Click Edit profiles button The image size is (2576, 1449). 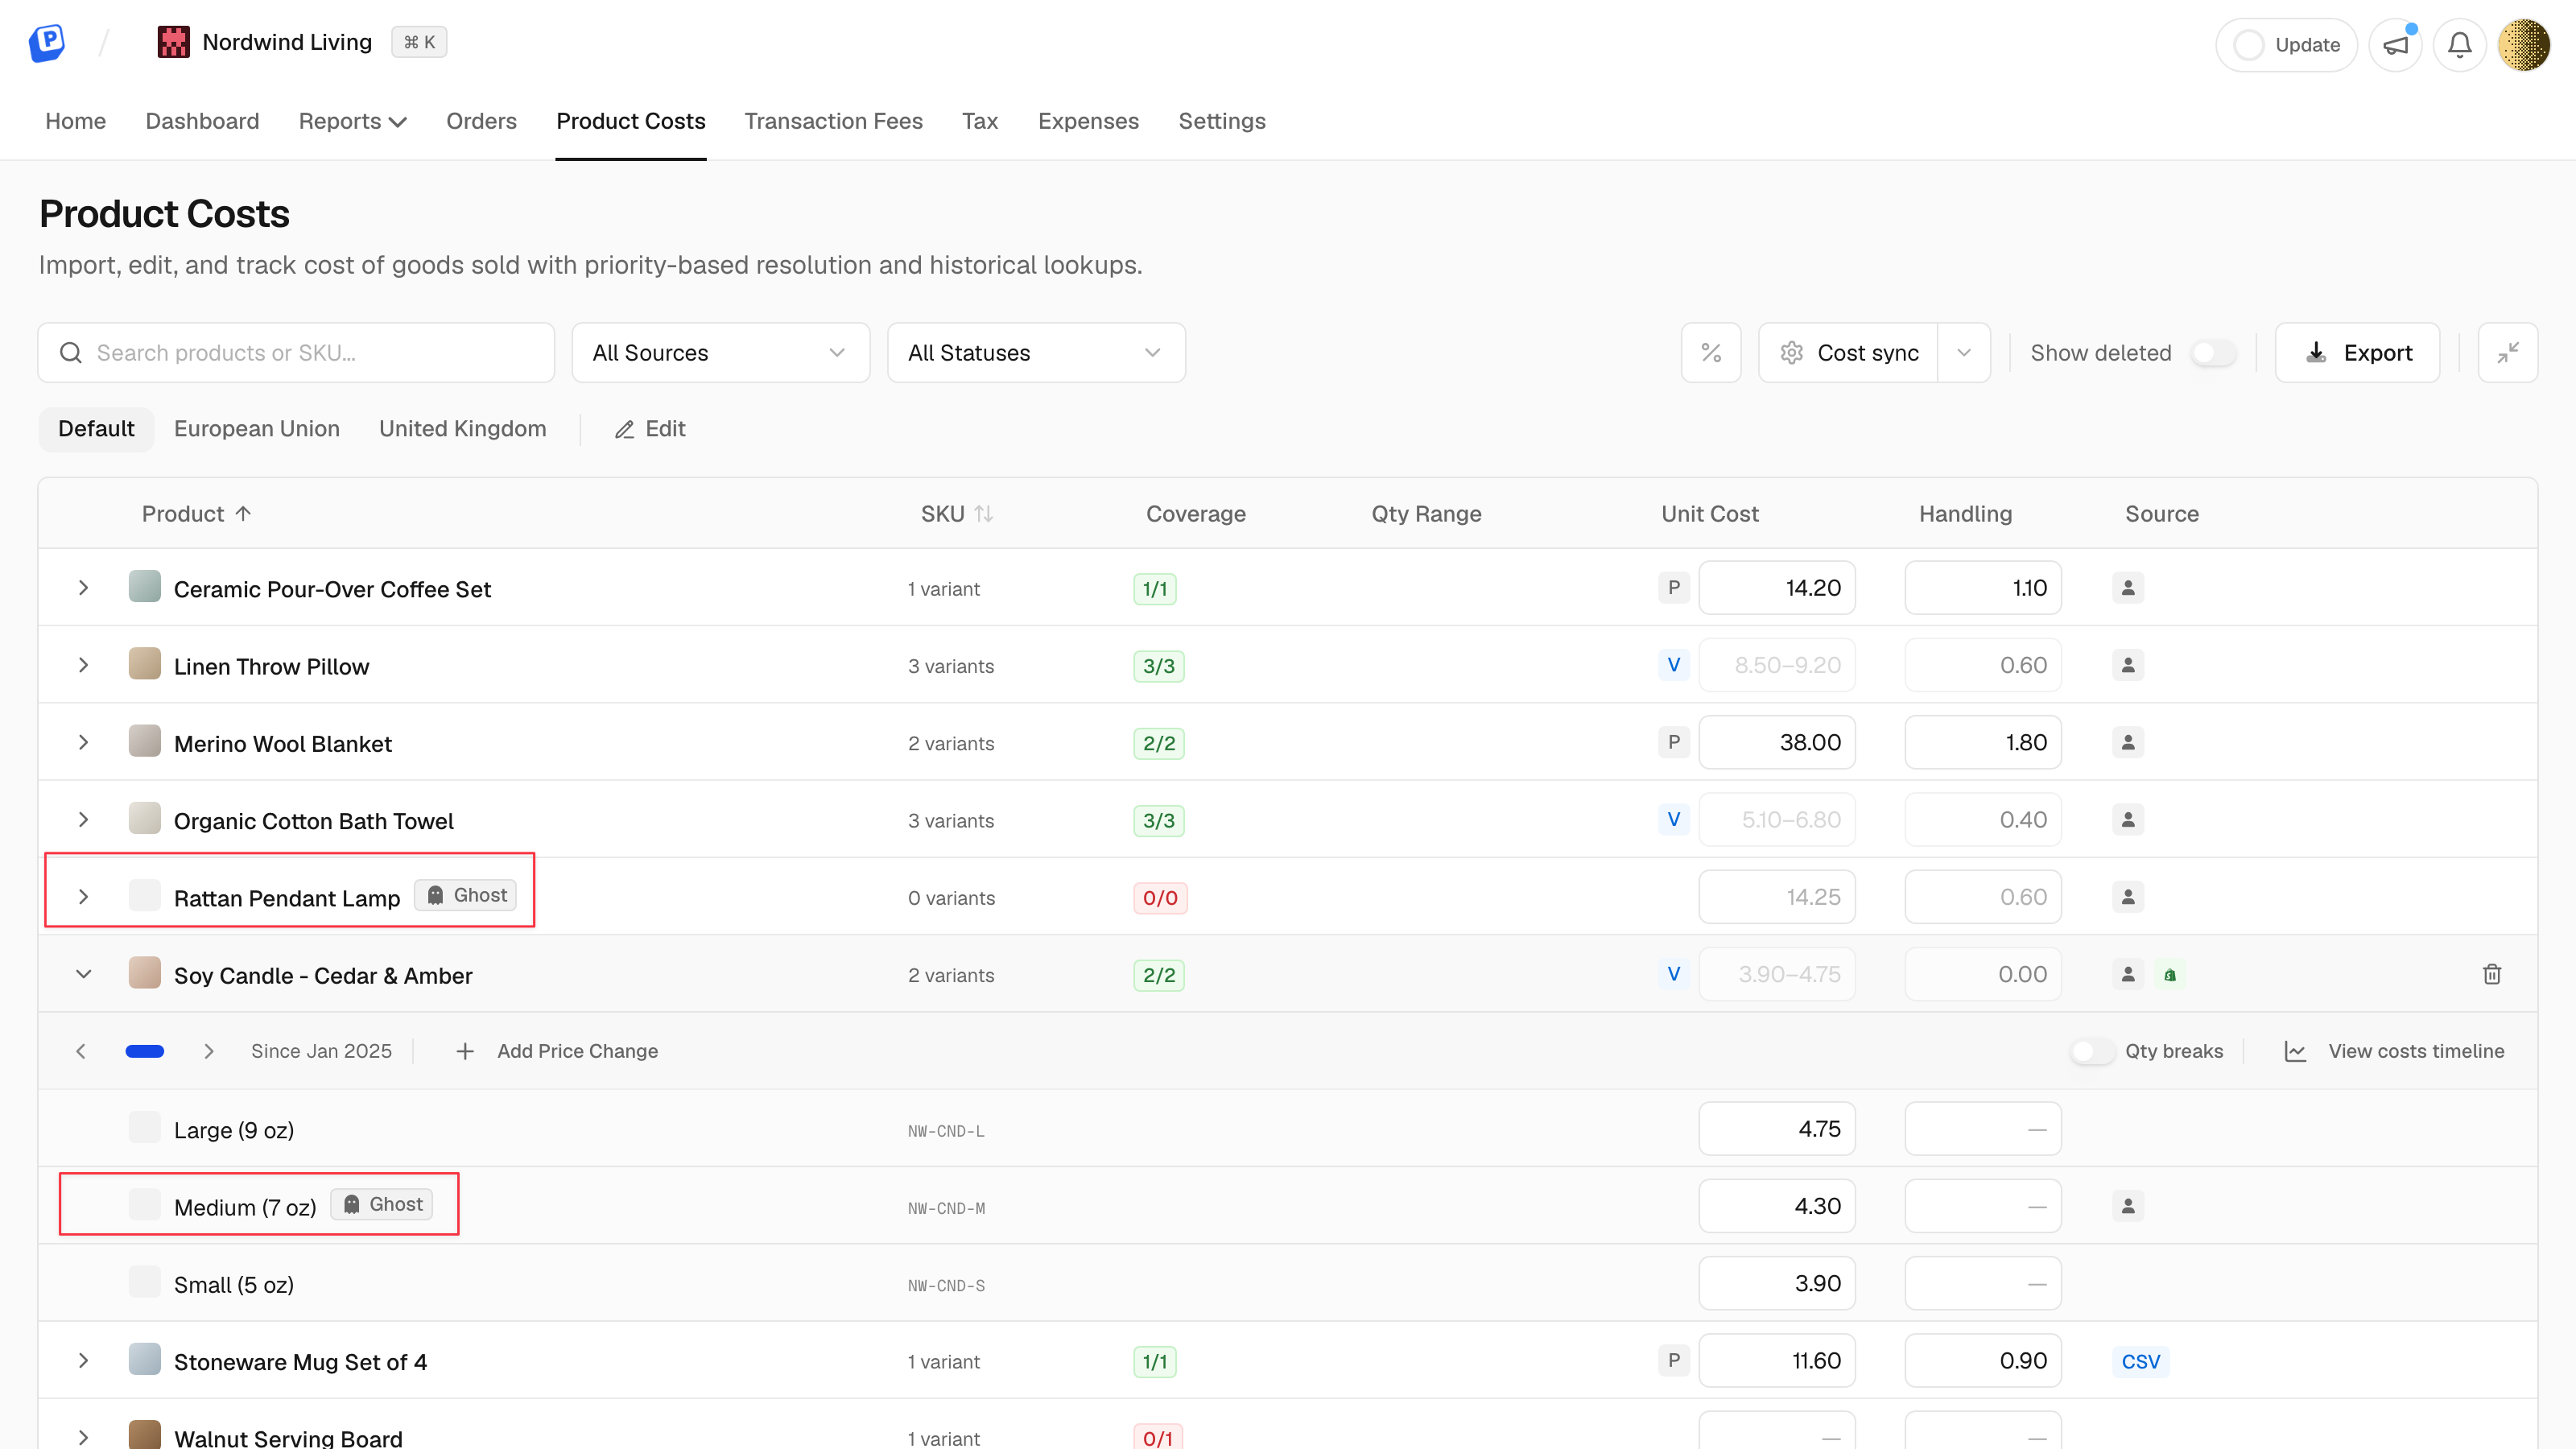pyautogui.click(x=650, y=429)
